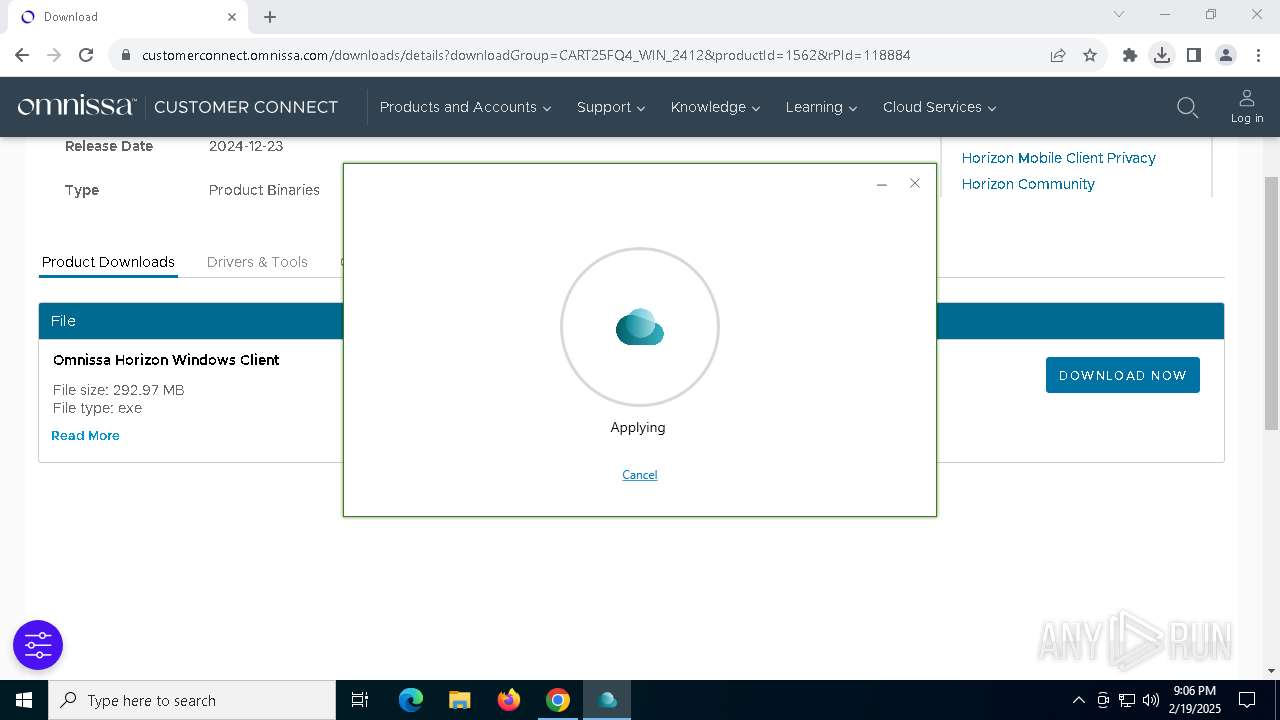
Task: Expand the Support menu
Action: pos(611,107)
